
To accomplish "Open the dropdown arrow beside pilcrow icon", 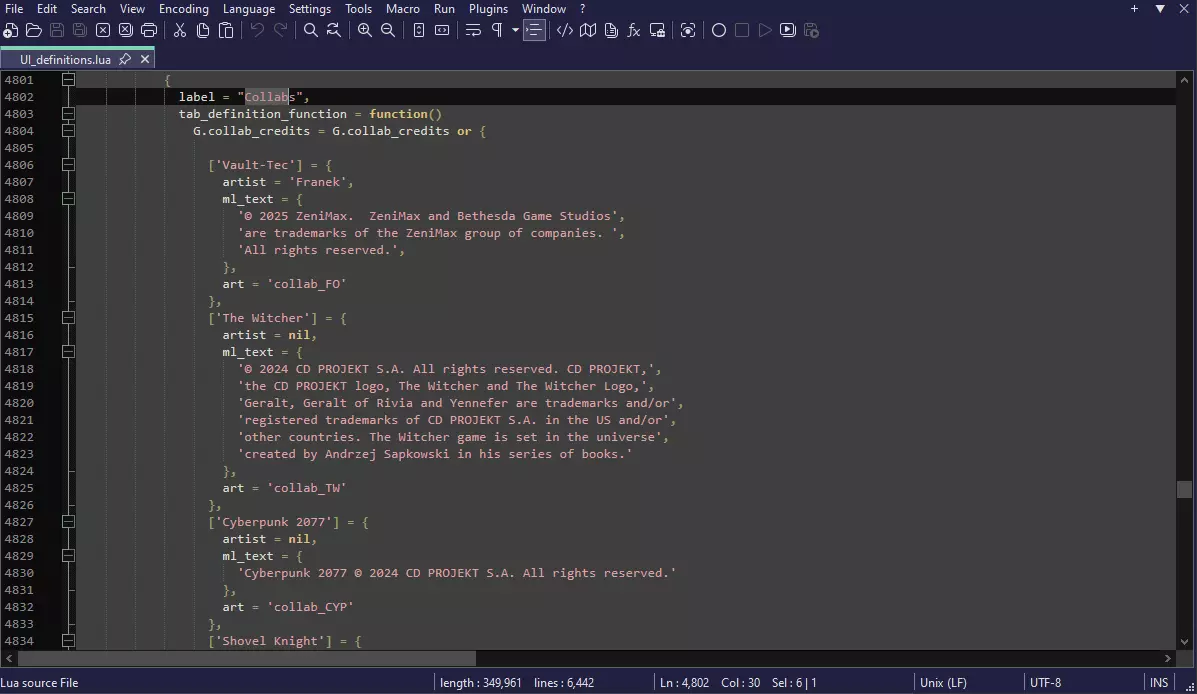I will 515,30.
